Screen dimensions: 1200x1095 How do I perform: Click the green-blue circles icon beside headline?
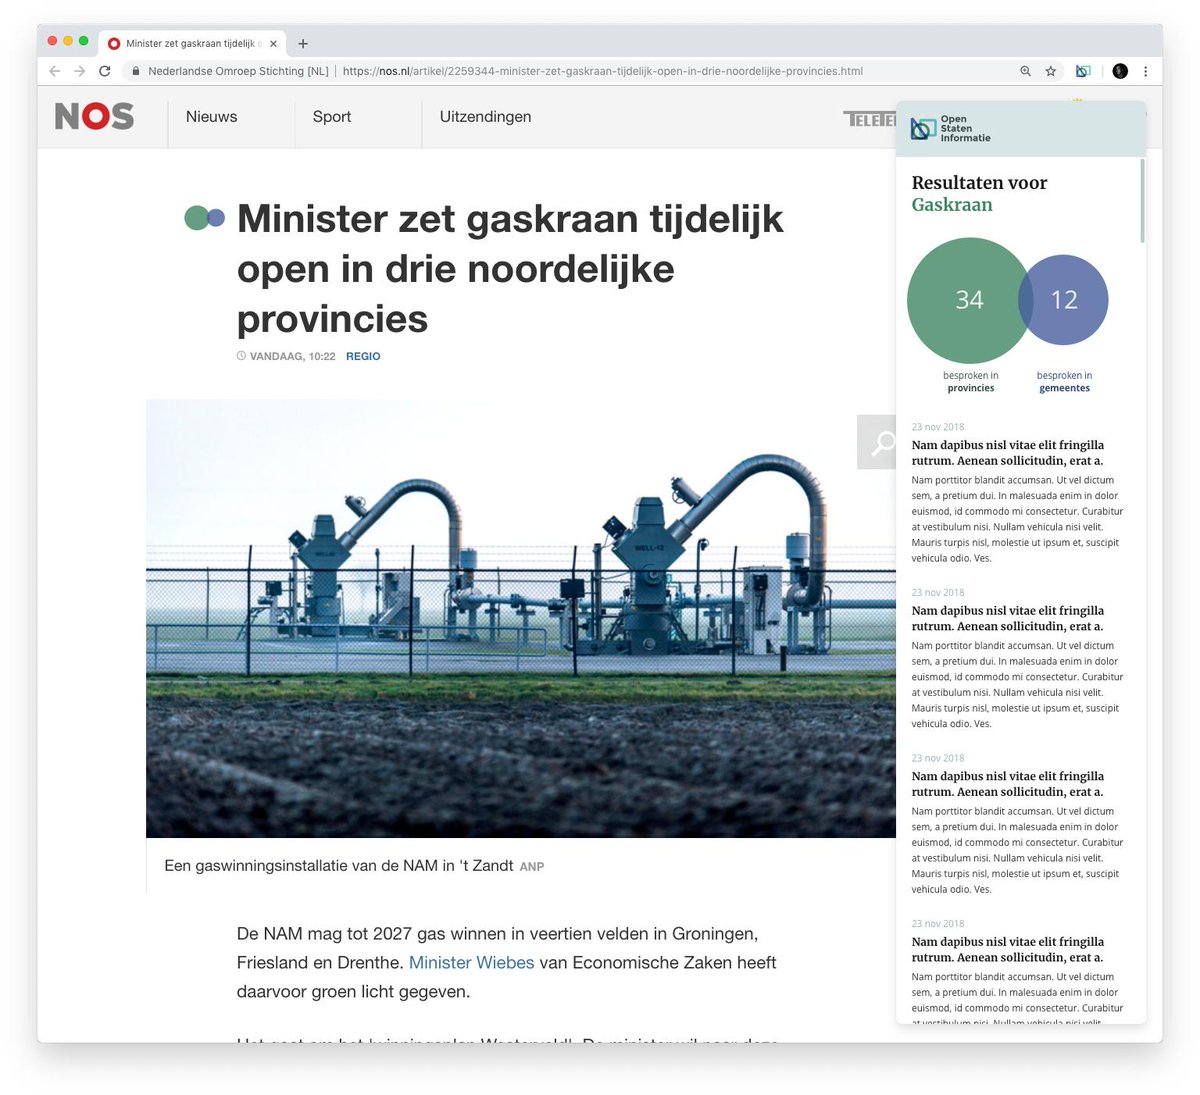point(205,217)
